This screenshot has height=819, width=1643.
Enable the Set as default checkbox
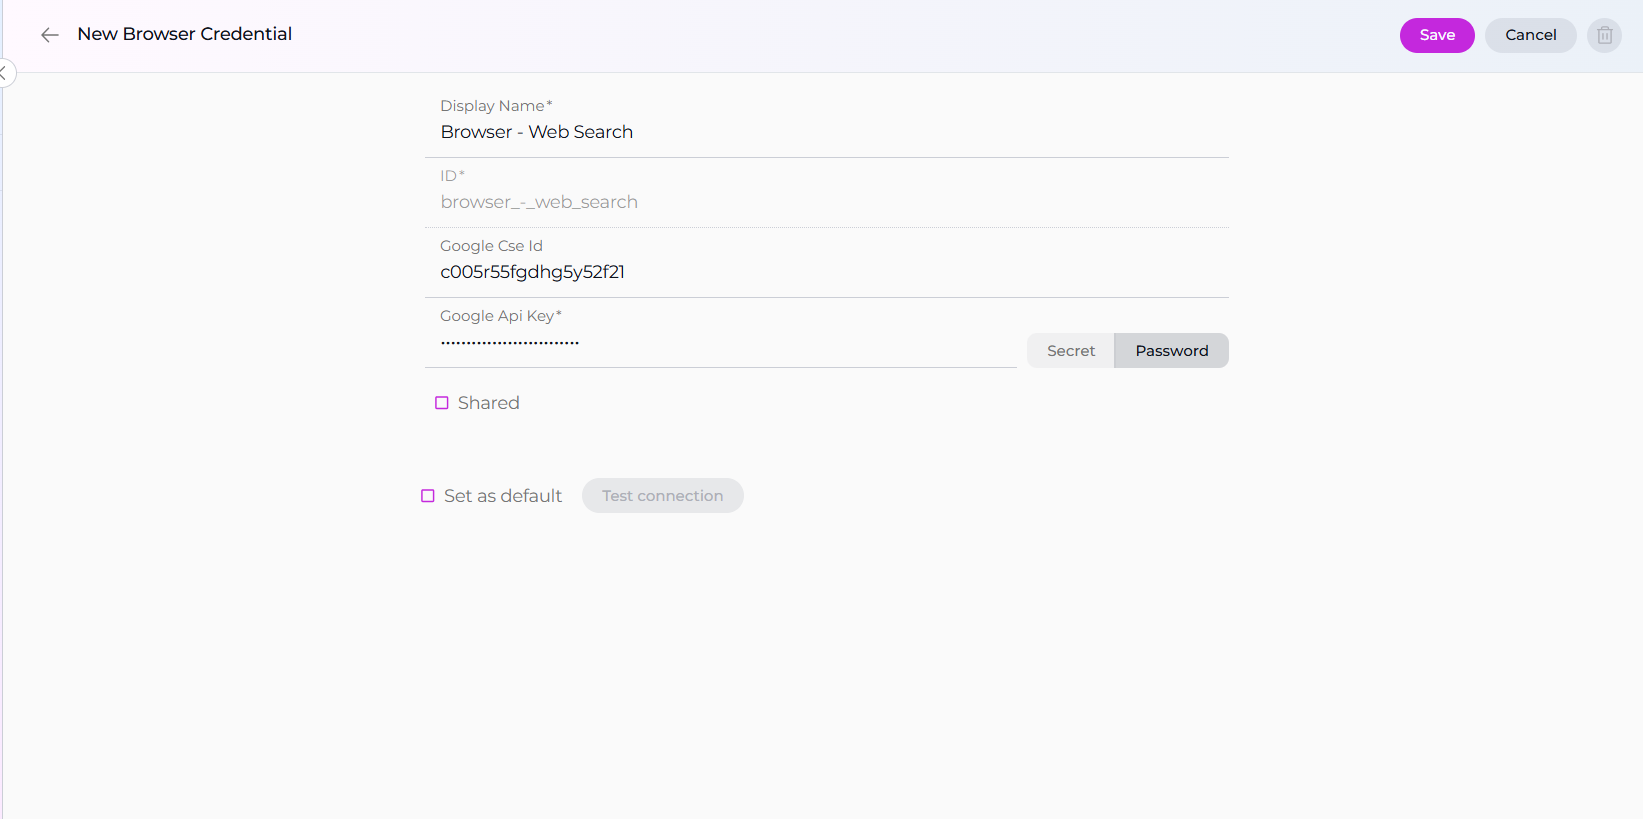[x=428, y=496]
